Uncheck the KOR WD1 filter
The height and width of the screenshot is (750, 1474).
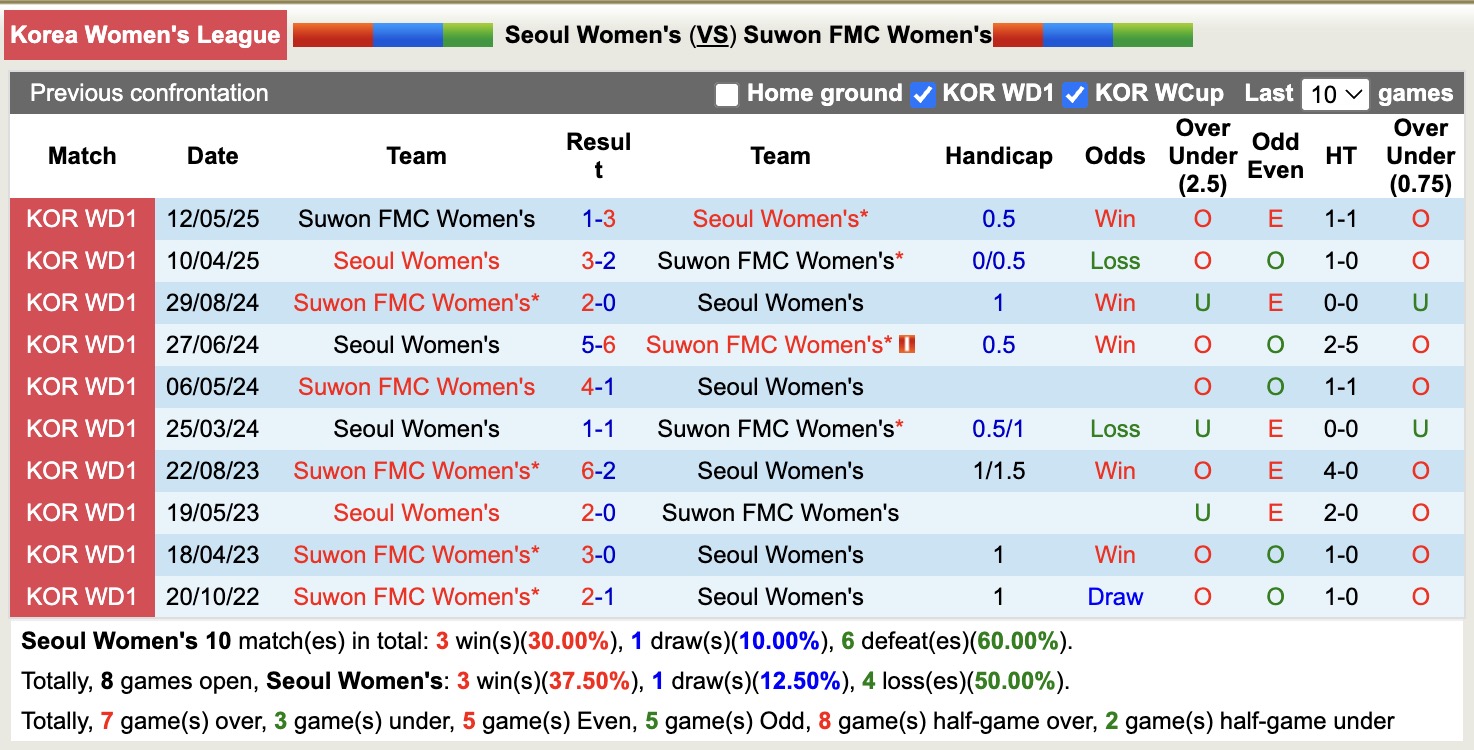click(922, 93)
